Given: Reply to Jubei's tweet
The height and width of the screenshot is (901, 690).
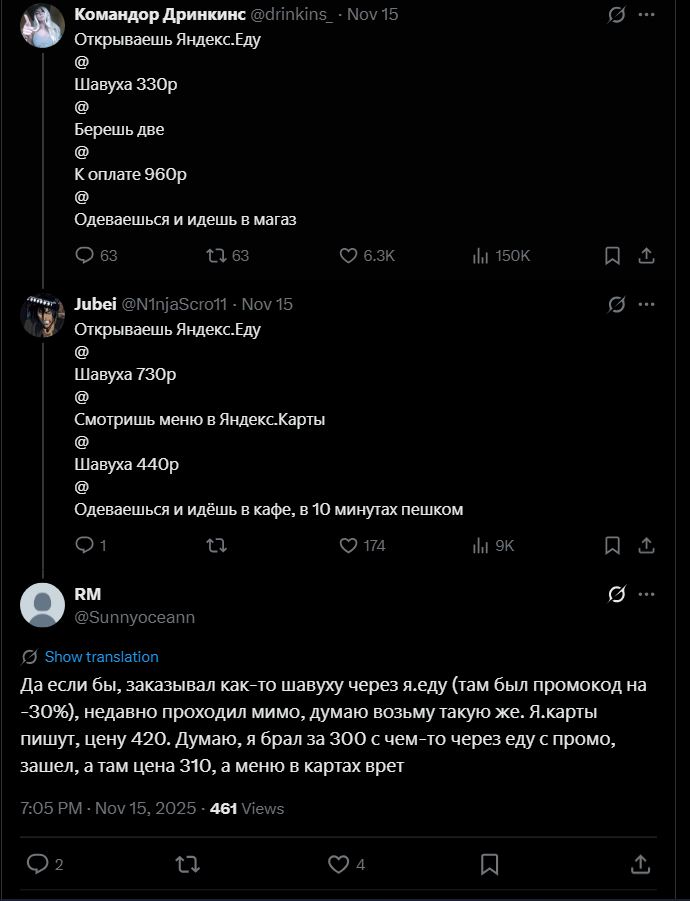Looking at the screenshot, I should point(85,545).
